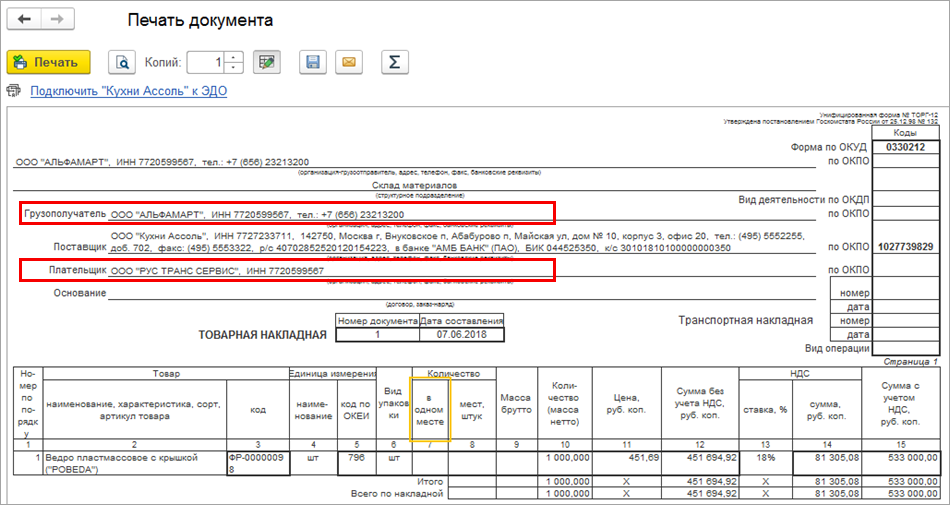This screenshot has height=505, width=950.
Task: Click the ТОВАРНАЯ НАКЛАДНАЯ title
Action: pyautogui.click(x=263, y=334)
